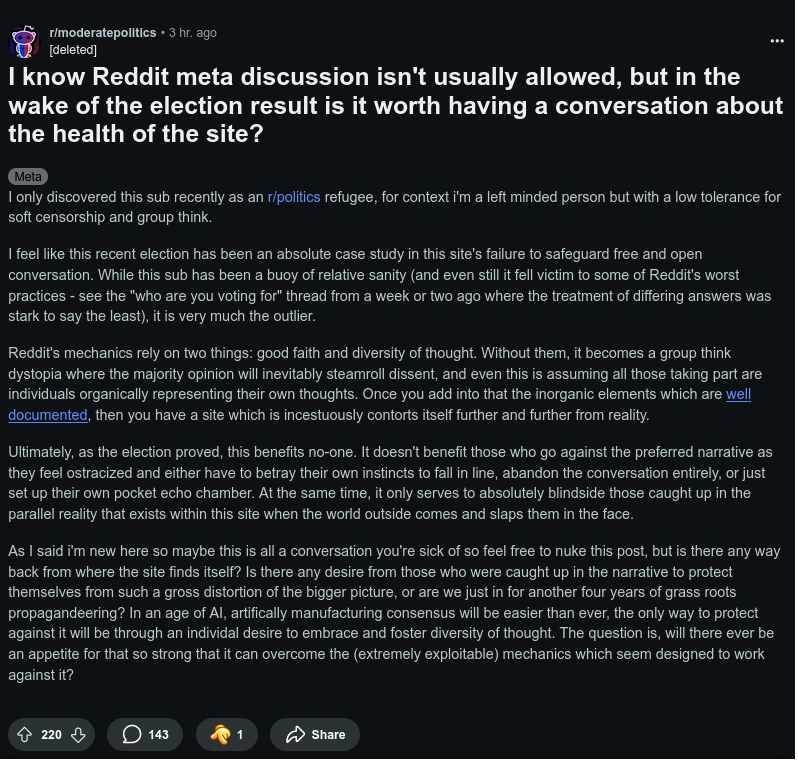Click the Meta flair tag
The height and width of the screenshot is (762, 798).
click(x=28, y=177)
